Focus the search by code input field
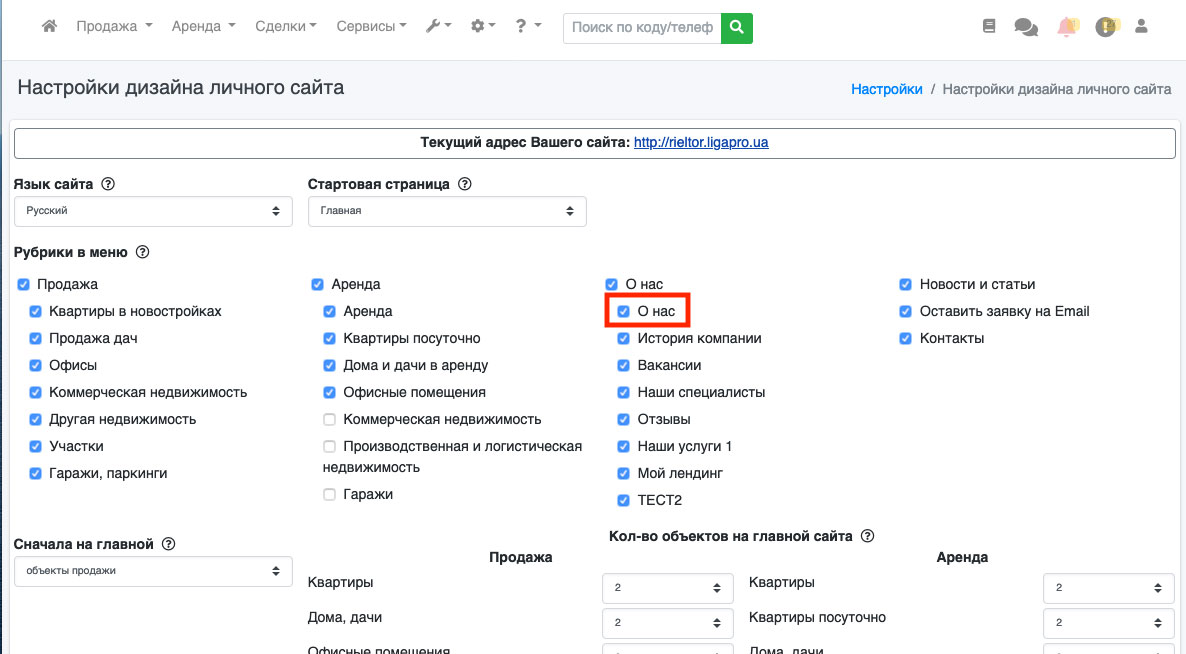 641,28
